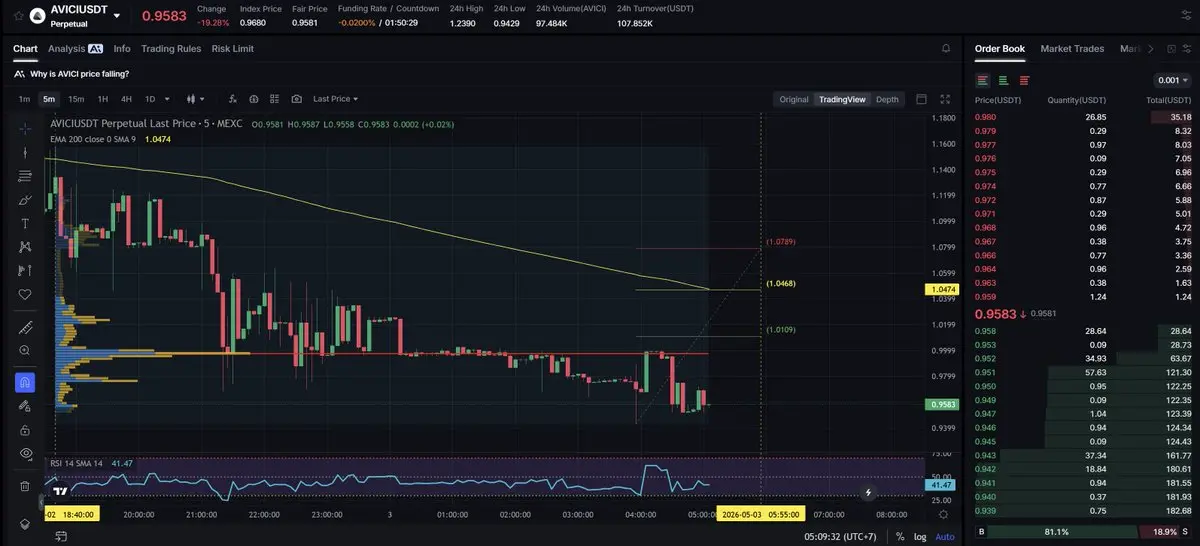Open the compare symbol icon in toolbar

[x=254, y=99]
